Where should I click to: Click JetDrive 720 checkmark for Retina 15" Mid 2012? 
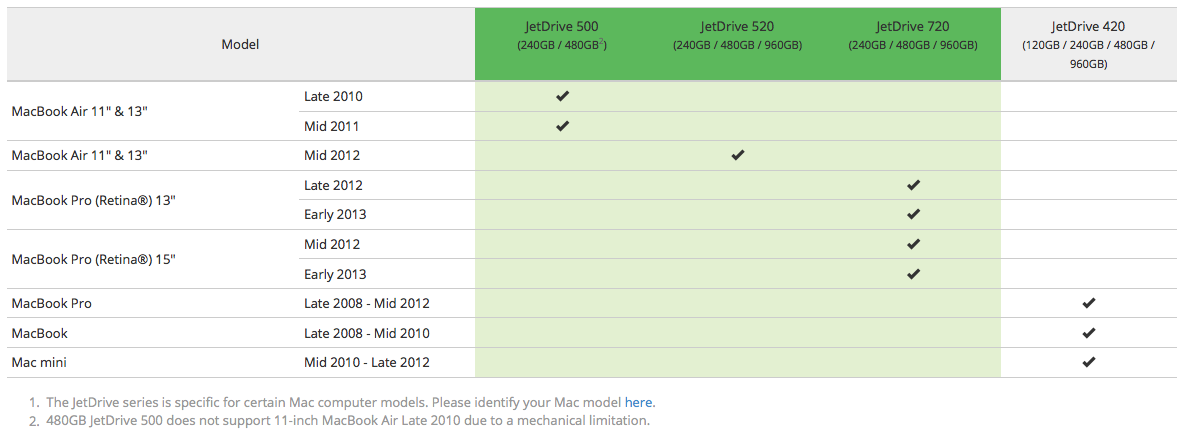tap(913, 244)
